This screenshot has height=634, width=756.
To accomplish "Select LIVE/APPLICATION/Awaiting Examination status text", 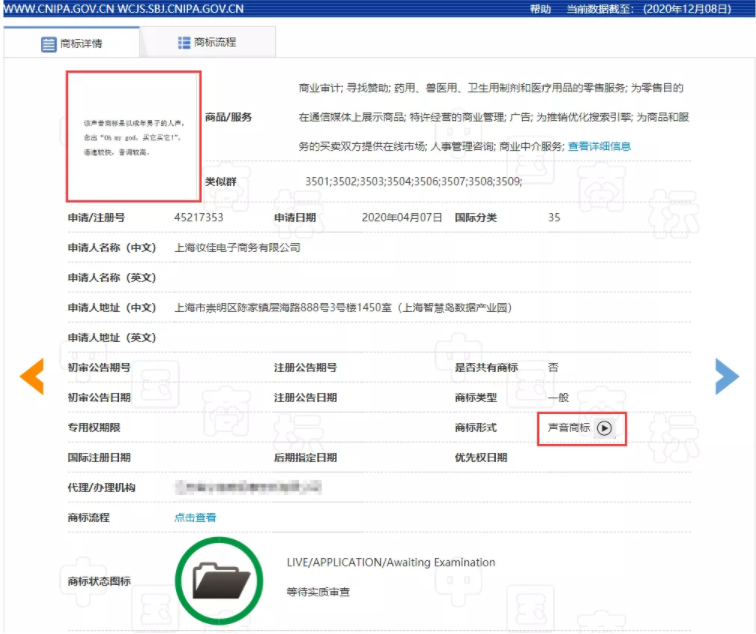I will point(391,562).
